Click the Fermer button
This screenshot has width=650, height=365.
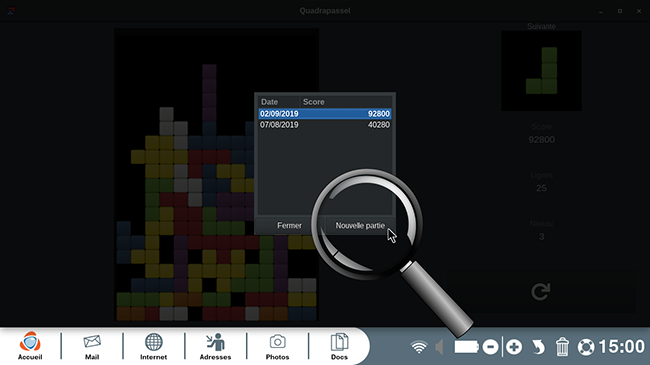point(289,226)
